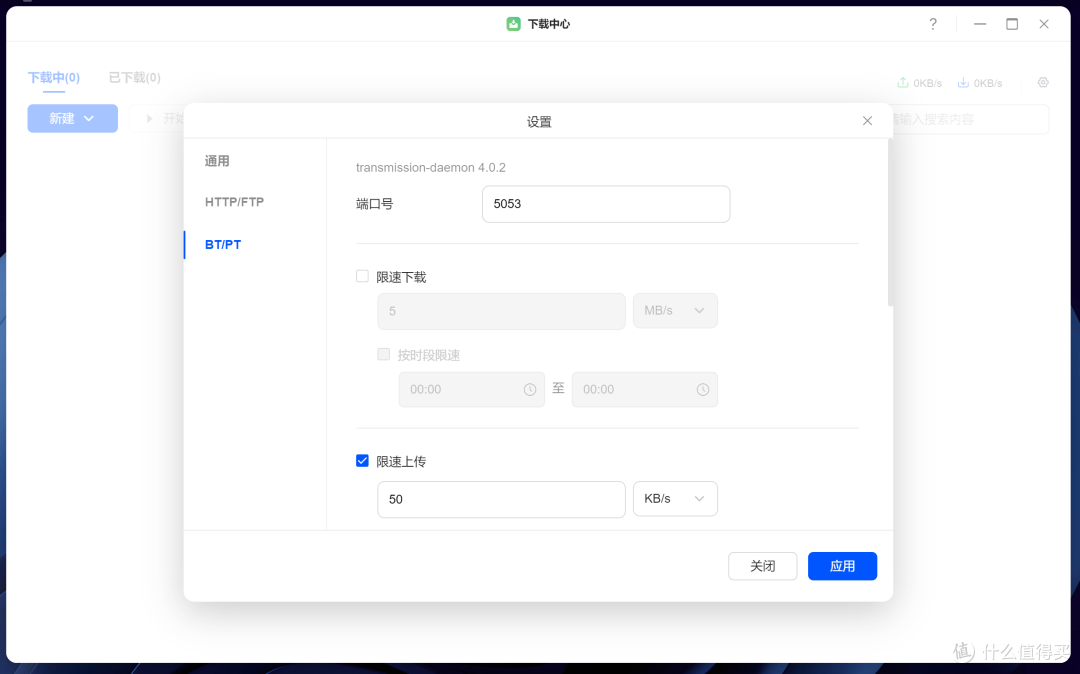Maximize the Download Center window
Screen dimensions: 1080x674
[1012, 24]
